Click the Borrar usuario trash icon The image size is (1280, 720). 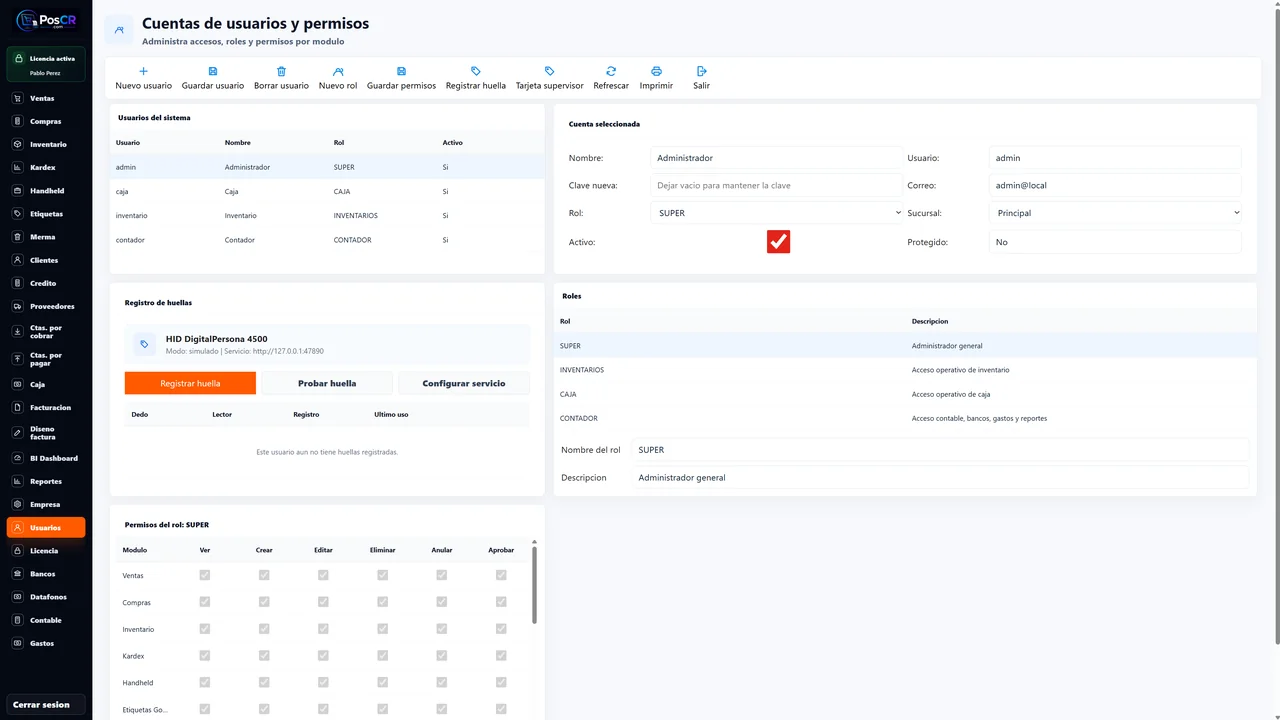pos(281,72)
